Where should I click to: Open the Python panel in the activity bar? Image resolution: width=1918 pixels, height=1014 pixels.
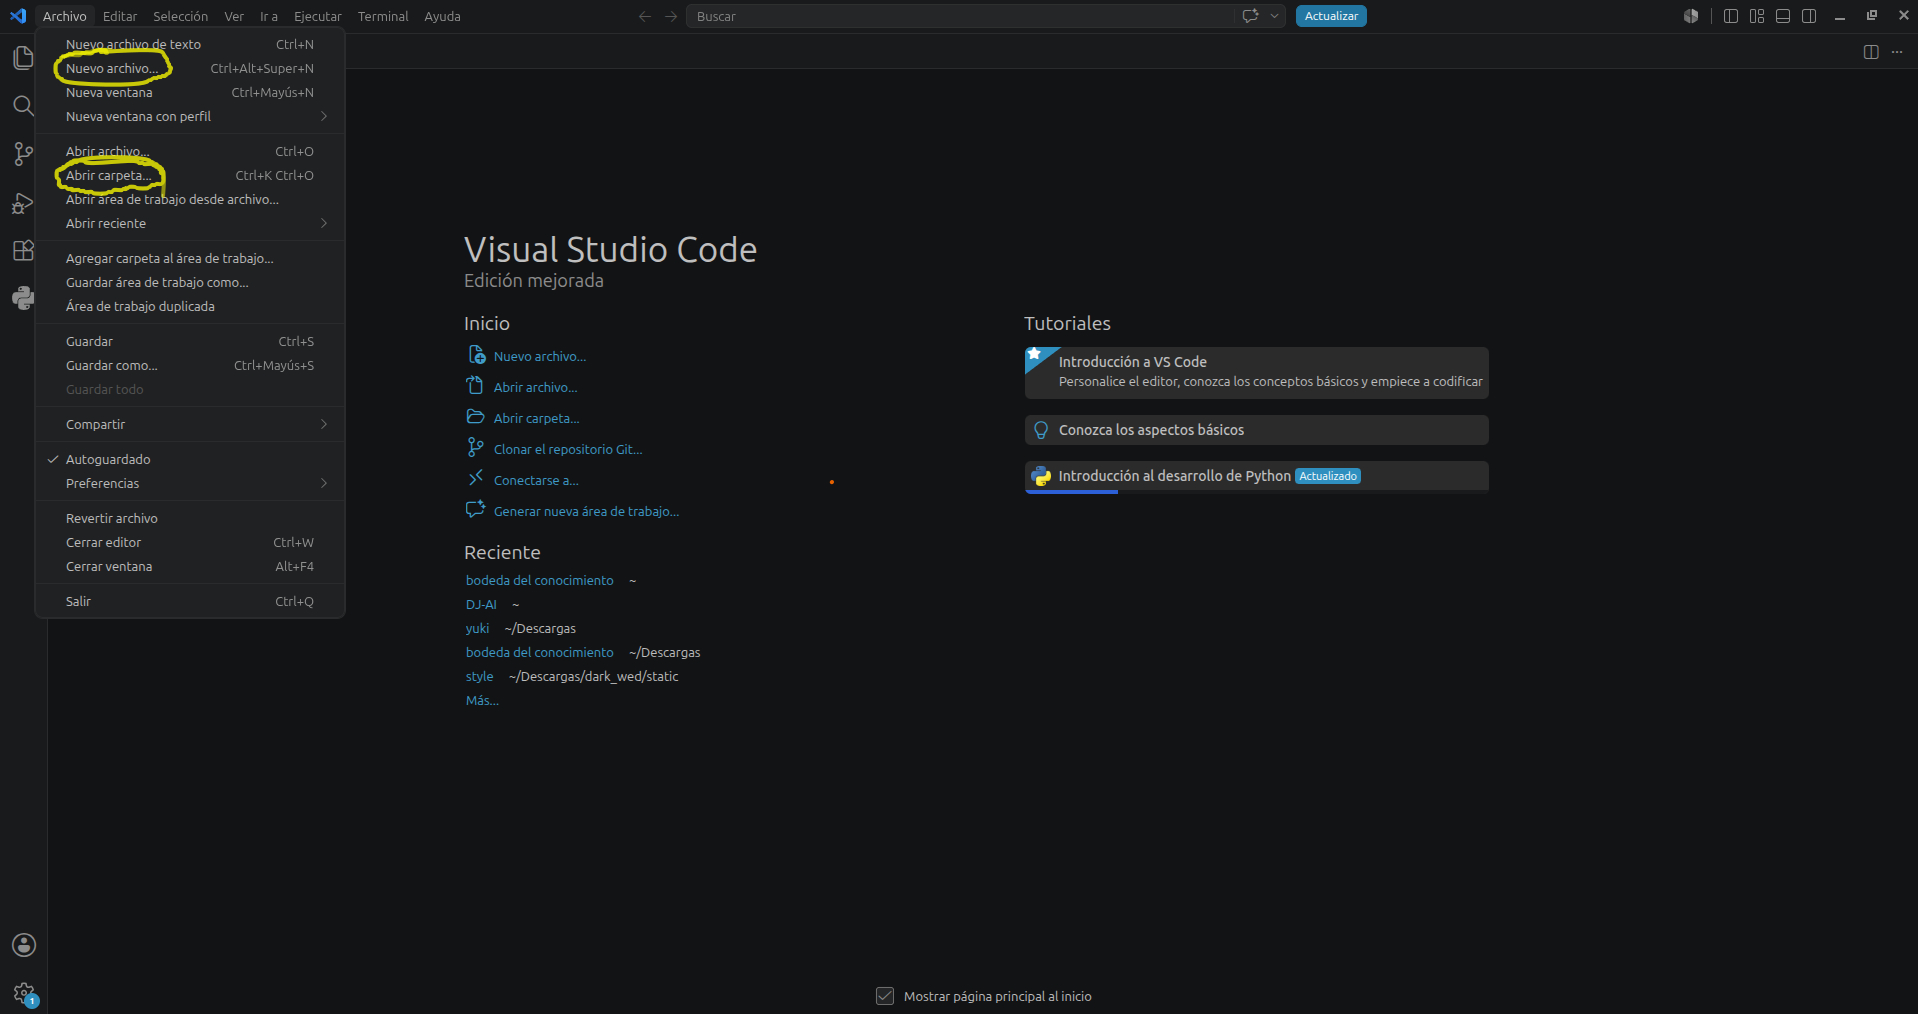[23, 298]
